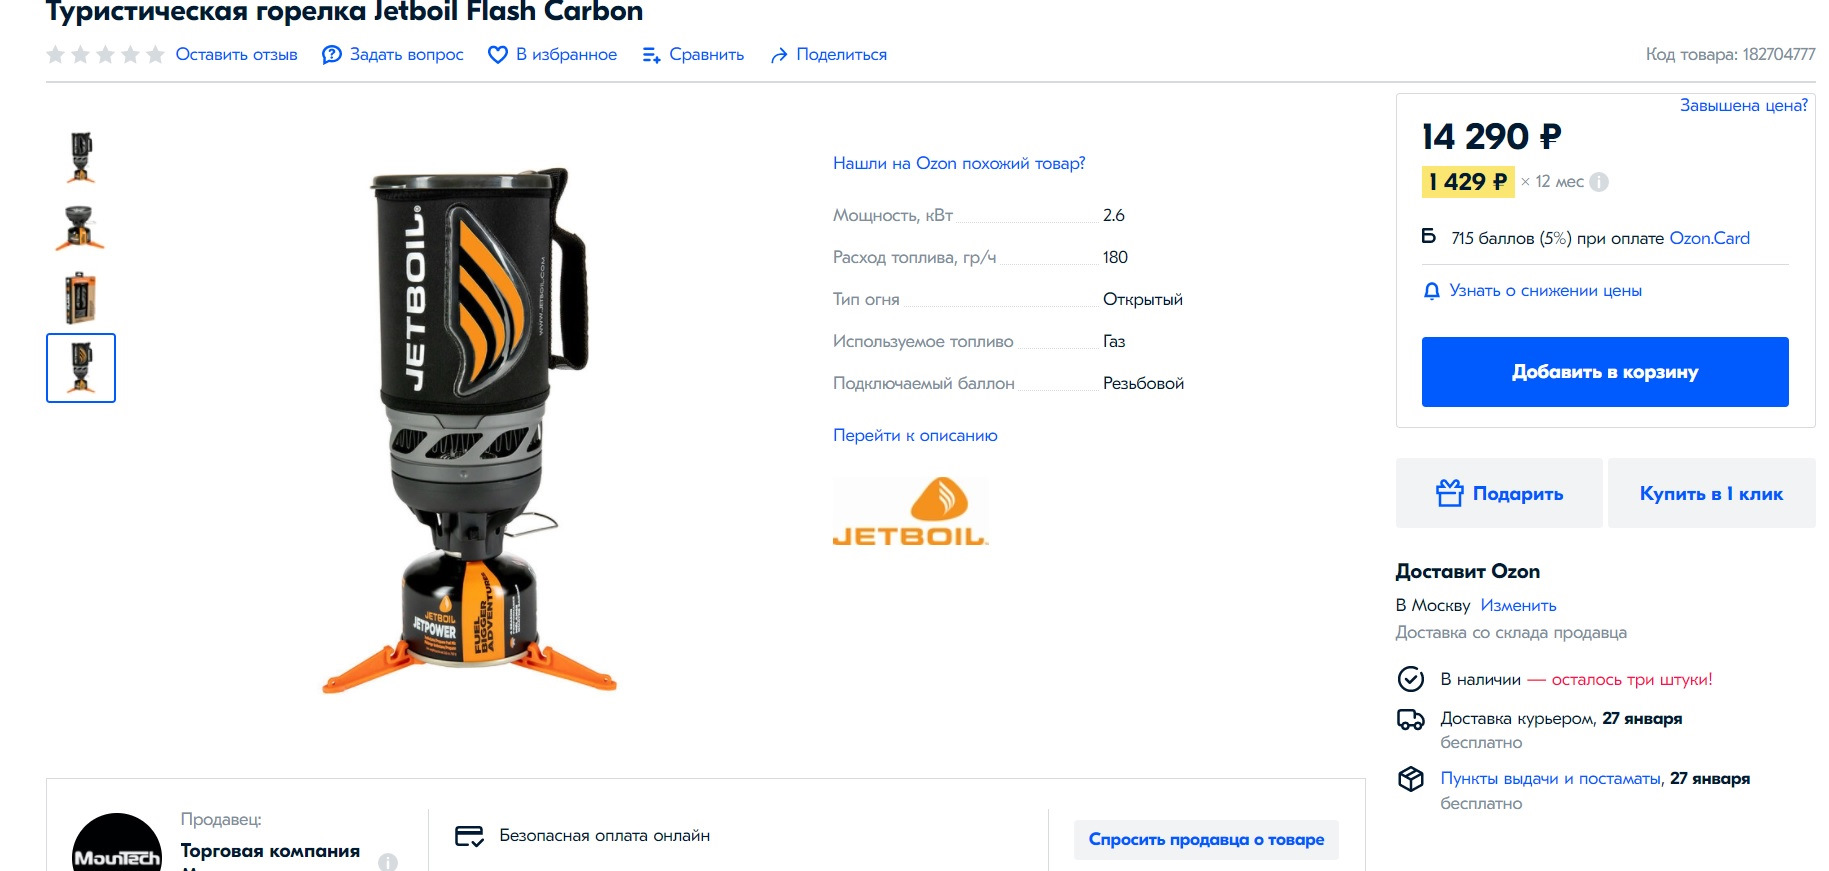The width and height of the screenshot is (1829, 871).
Task: Select the second thumbnail showing burner top
Action: [x=81, y=227]
